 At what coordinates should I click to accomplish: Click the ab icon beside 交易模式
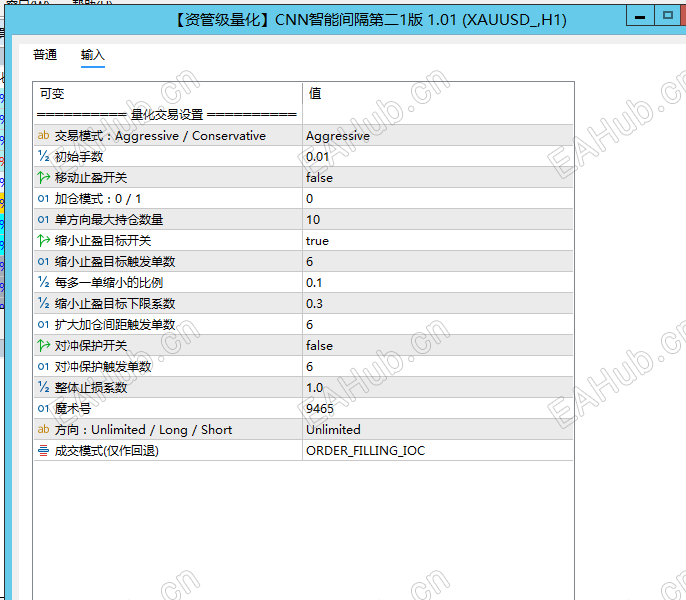[43, 135]
